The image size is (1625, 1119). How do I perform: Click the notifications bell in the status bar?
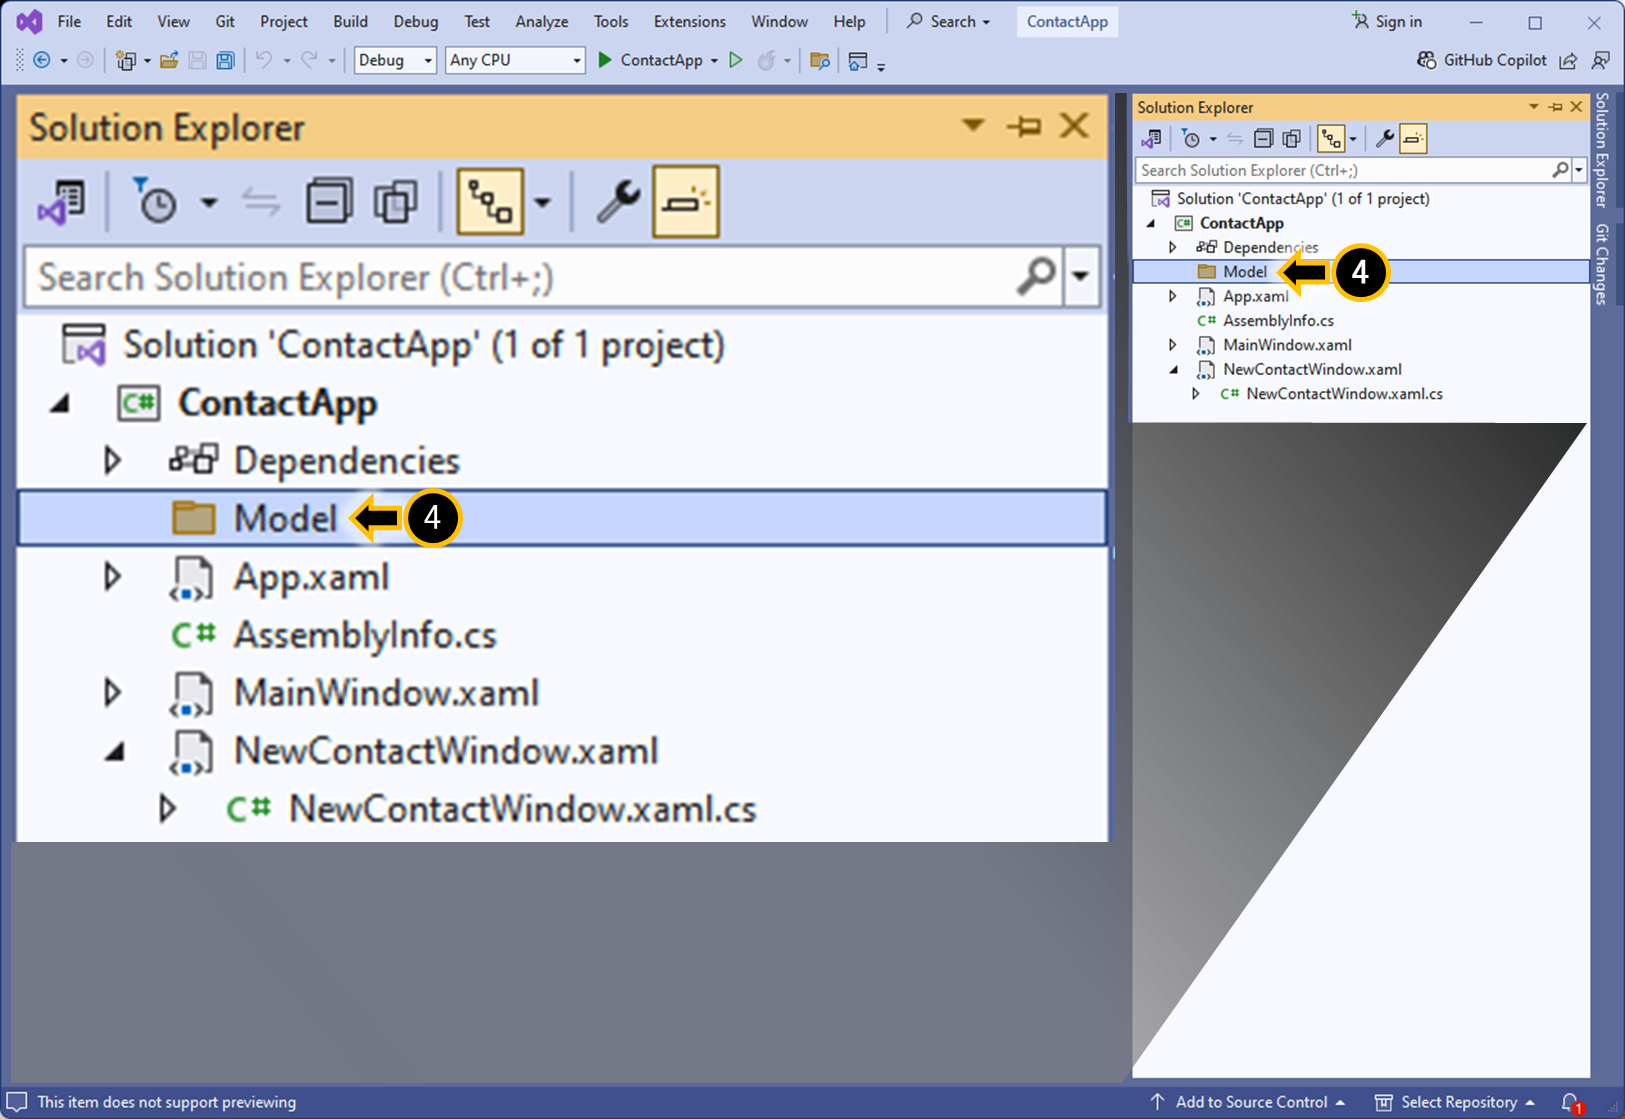(1571, 1102)
